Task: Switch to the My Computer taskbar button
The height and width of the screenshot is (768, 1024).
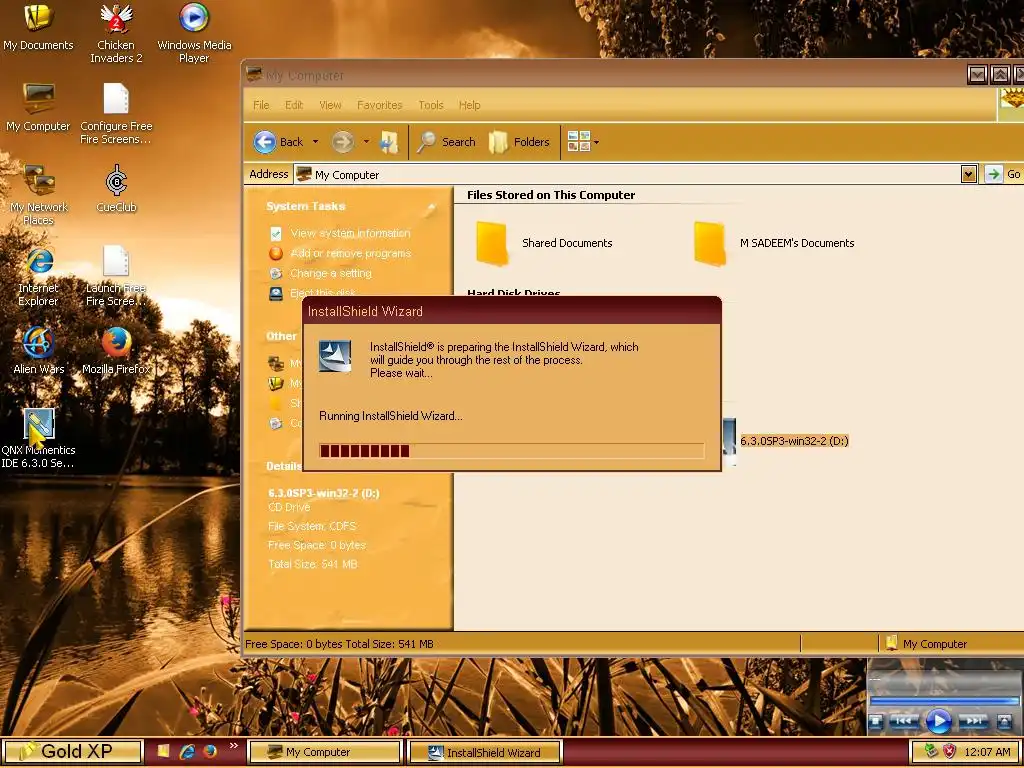Action: pyautogui.click(x=324, y=752)
